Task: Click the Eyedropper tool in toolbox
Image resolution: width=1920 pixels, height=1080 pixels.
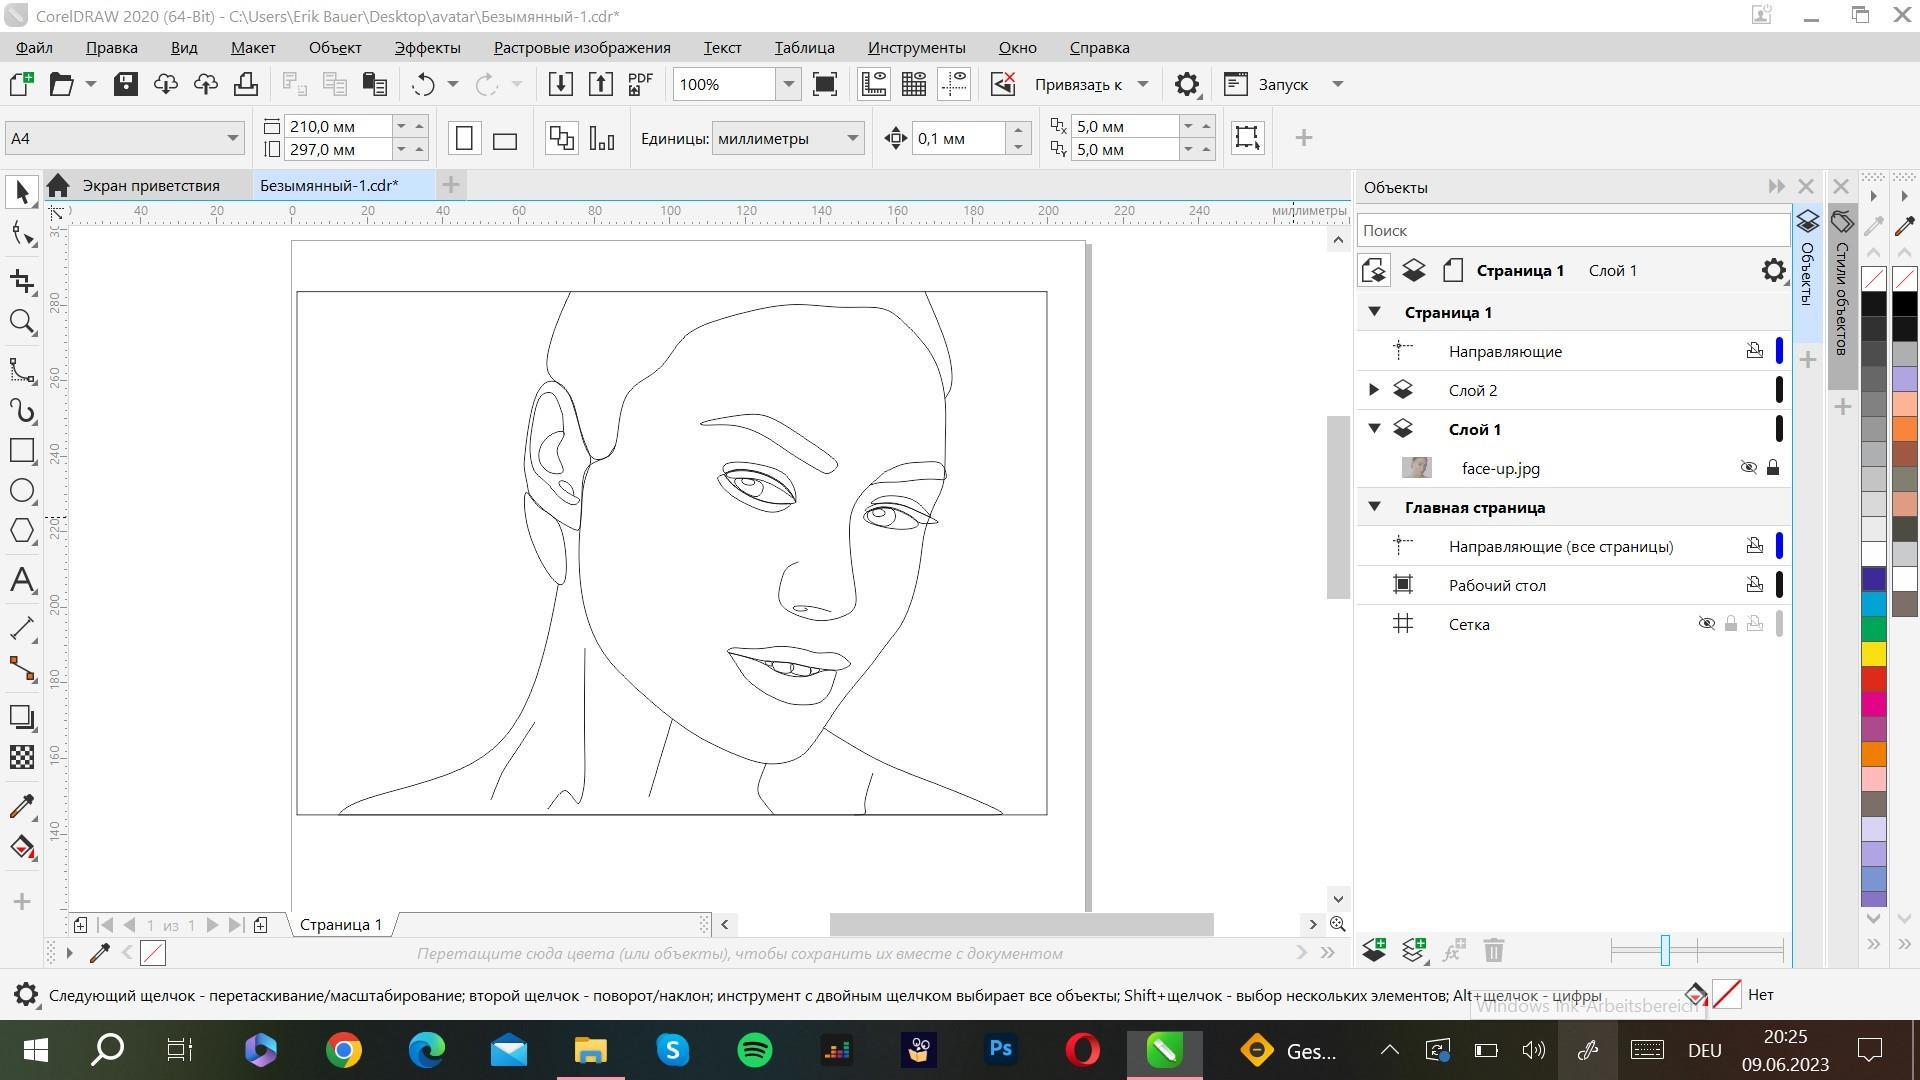Action: pyautogui.click(x=22, y=806)
